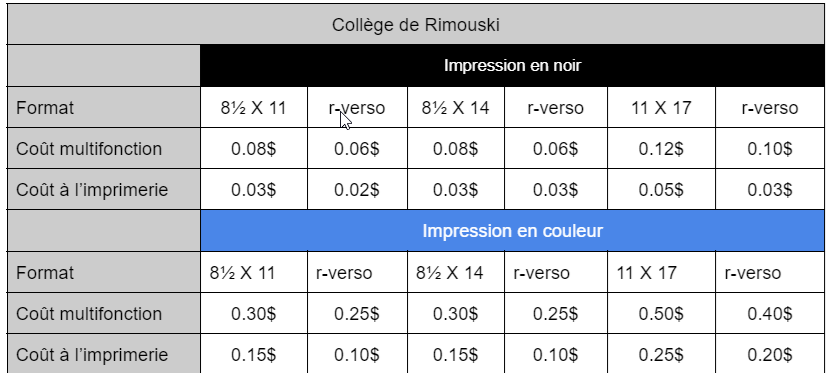Click the 11 X 17 cell in color section
827x373 pixels.
point(661,273)
